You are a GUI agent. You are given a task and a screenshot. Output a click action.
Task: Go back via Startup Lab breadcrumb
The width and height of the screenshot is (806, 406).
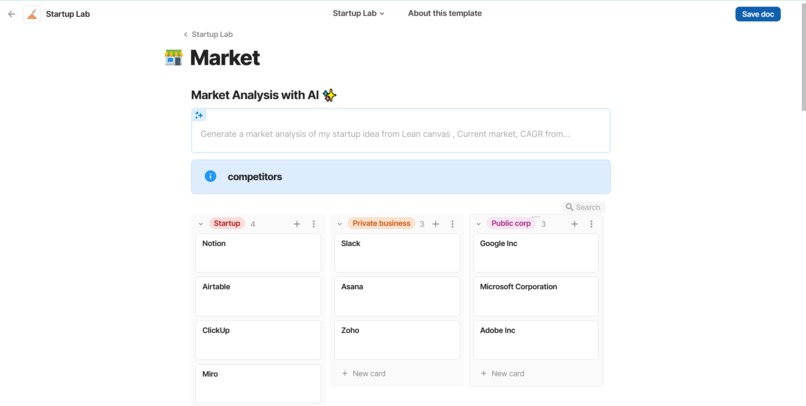(x=208, y=34)
